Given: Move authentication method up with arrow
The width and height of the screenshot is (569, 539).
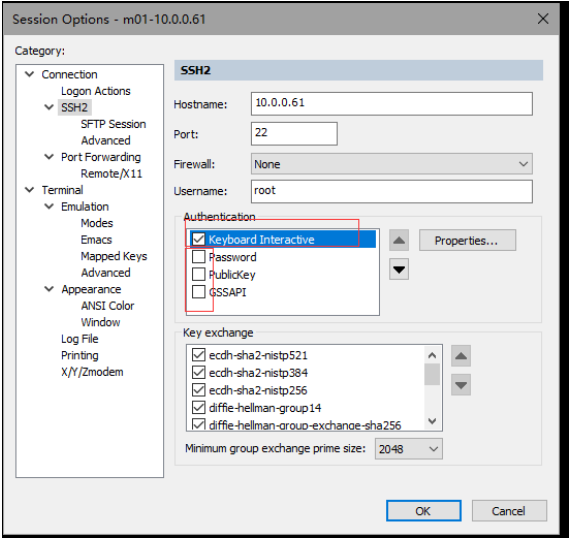Looking at the screenshot, I should pyautogui.click(x=399, y=240).
